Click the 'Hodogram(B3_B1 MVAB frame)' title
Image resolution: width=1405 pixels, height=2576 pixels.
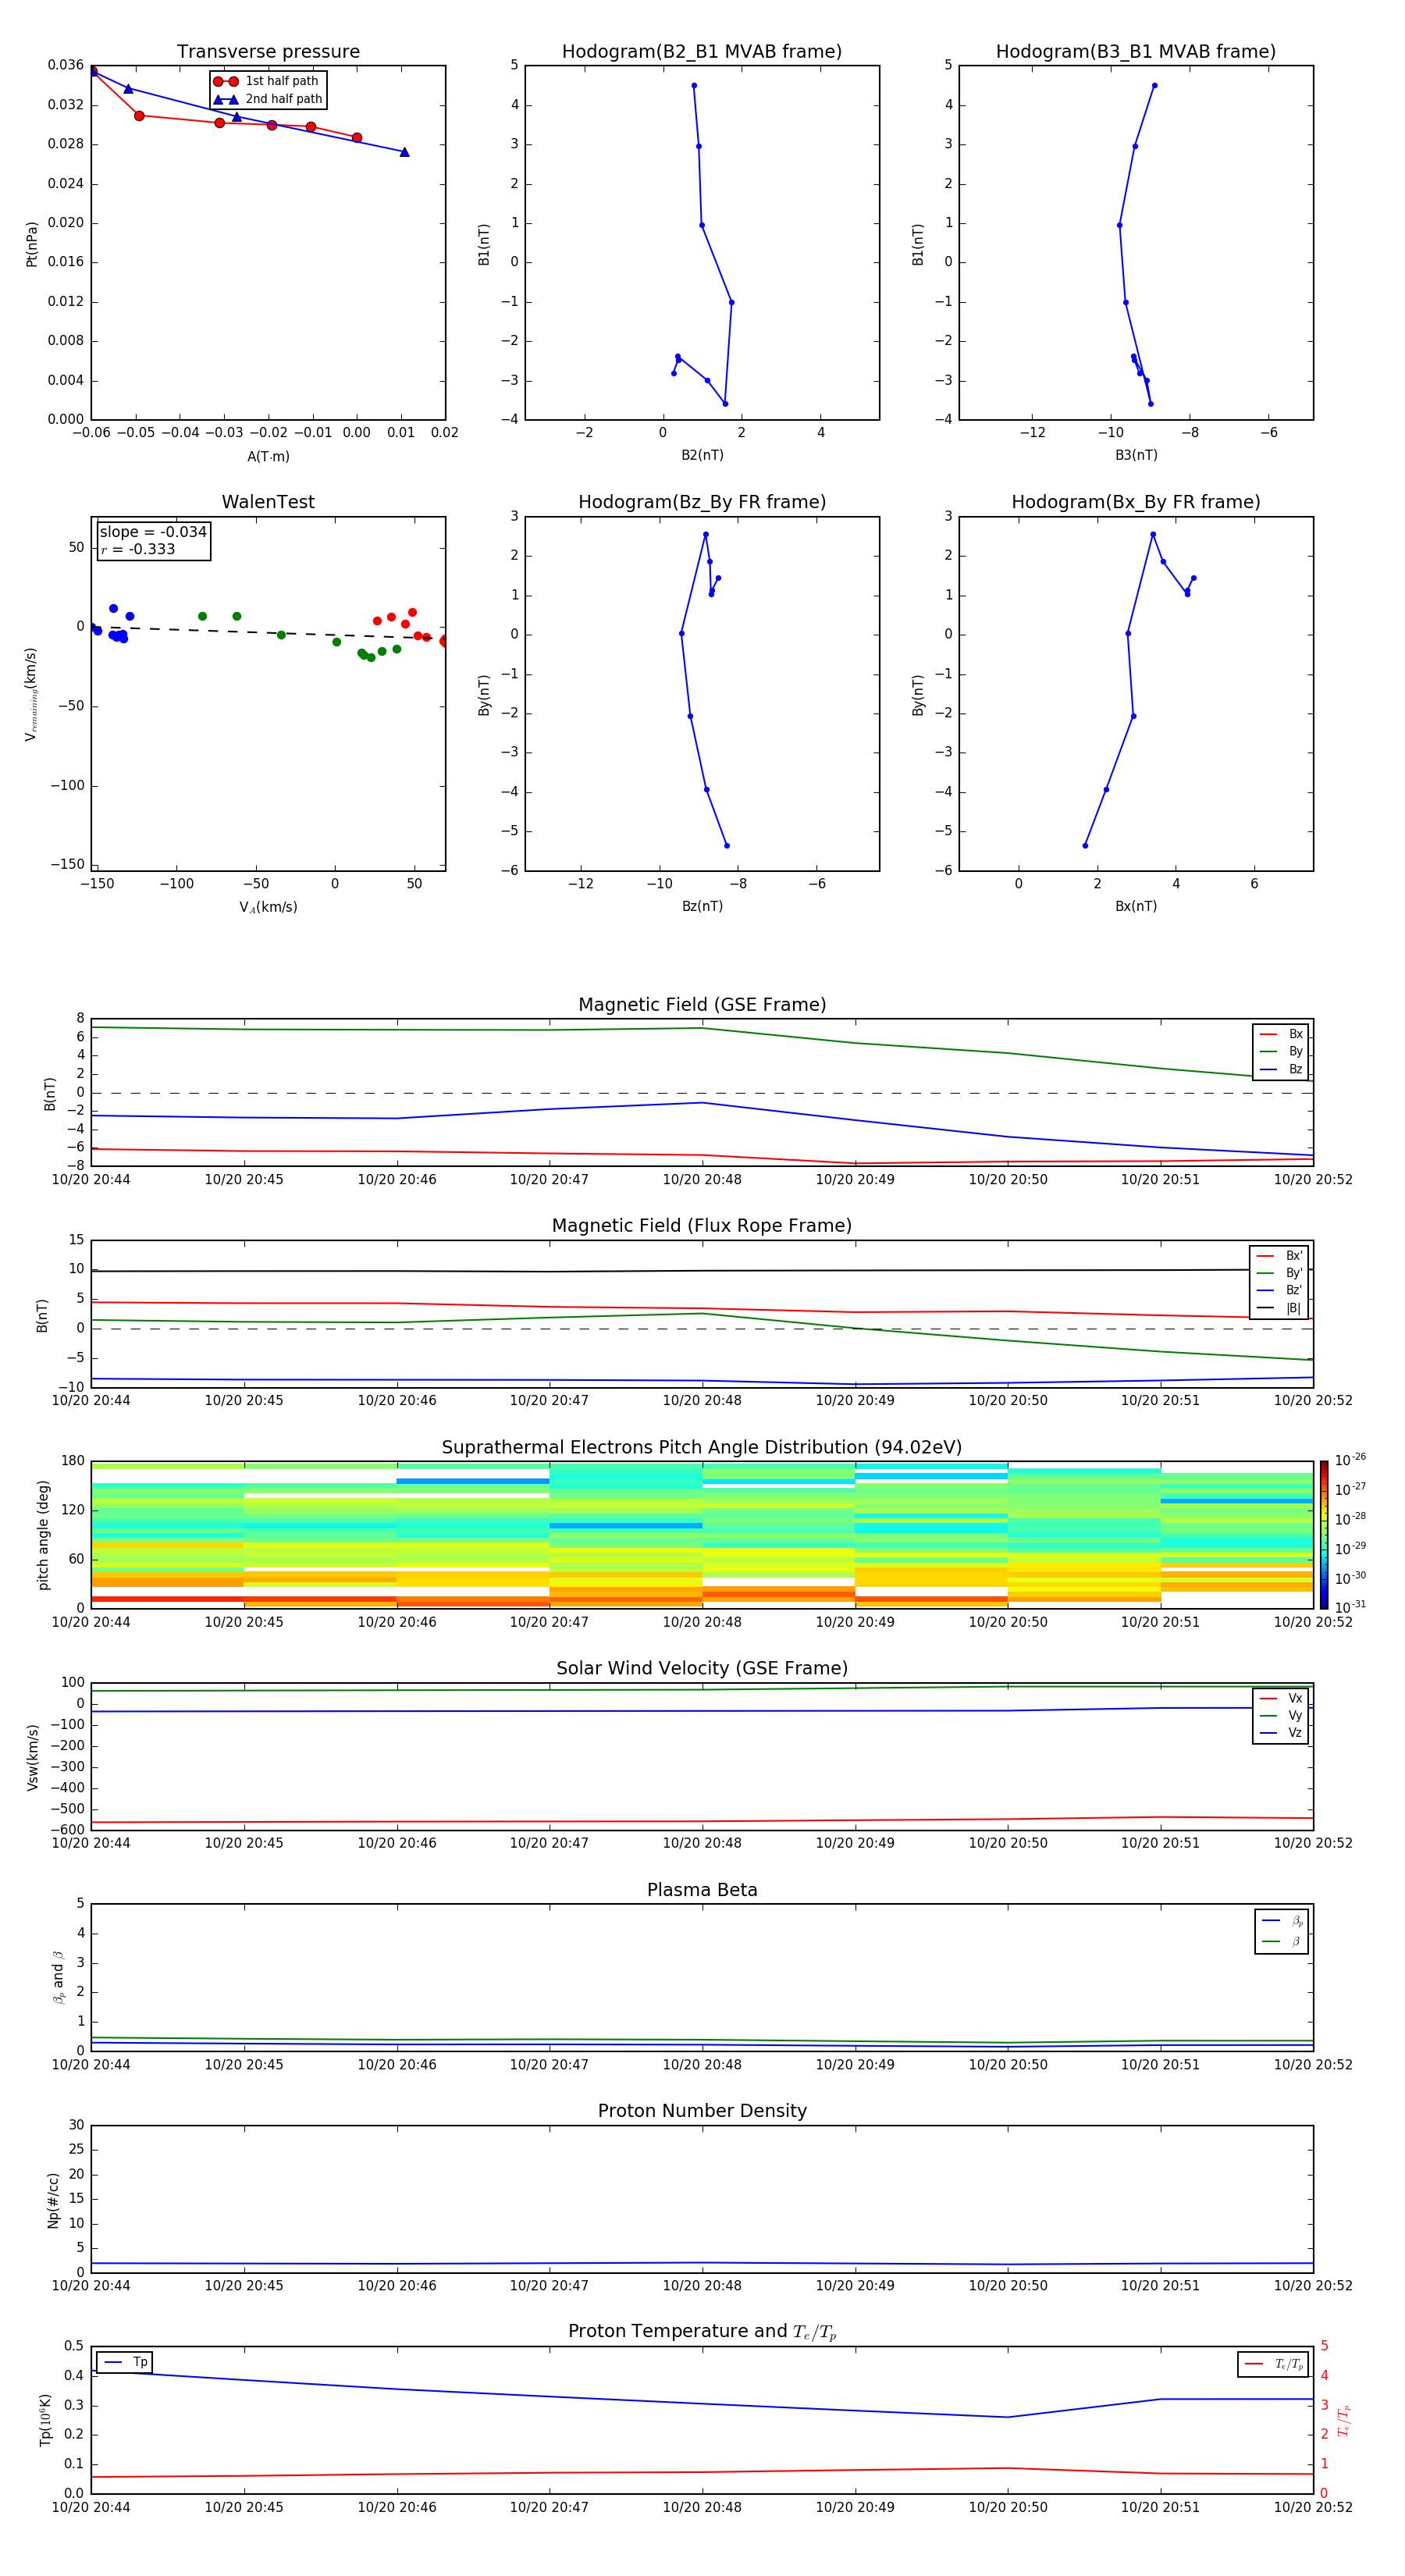[x=1136, y=52]
